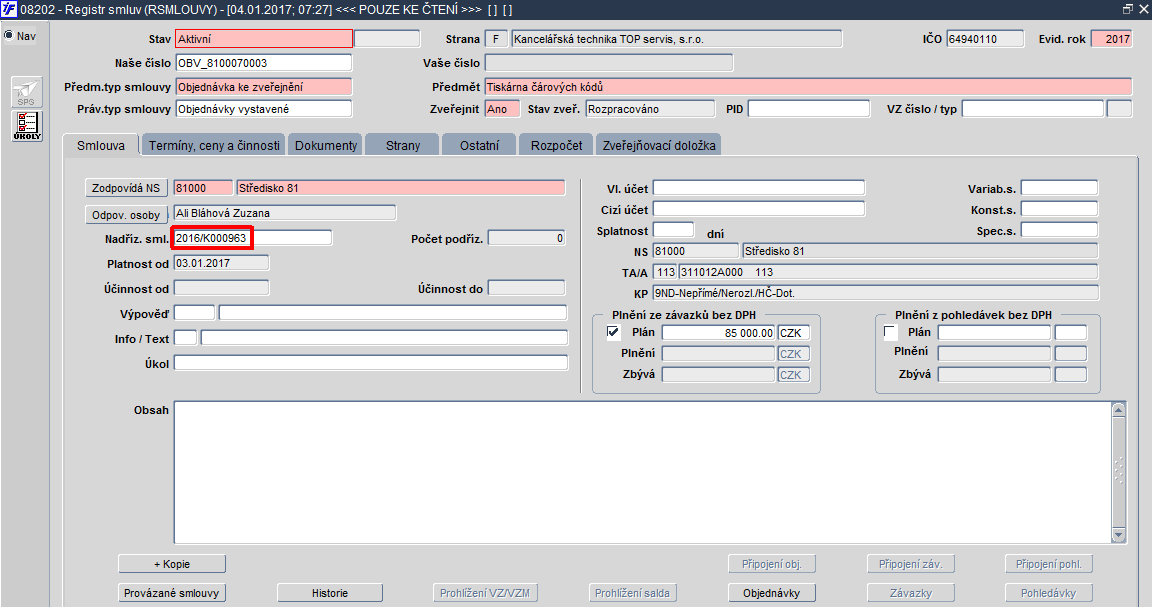Click the Variab.s. input field
This screenshot has width=1152, height=607.
pyautogui.click(x=1059, y=188)
